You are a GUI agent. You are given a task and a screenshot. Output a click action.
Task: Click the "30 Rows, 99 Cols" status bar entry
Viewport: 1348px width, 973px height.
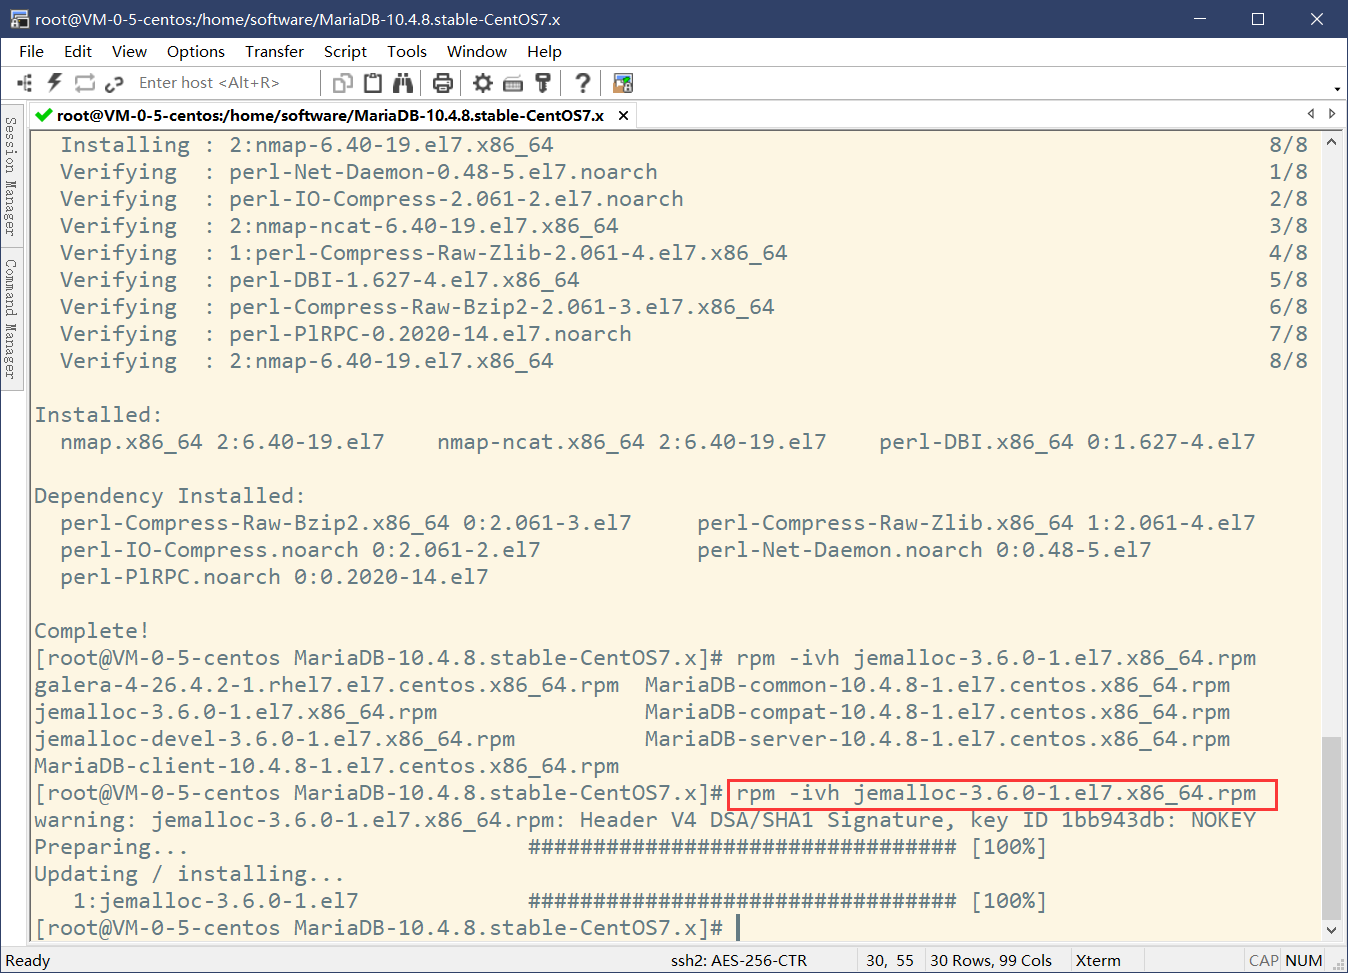click(x=991, y=960)
